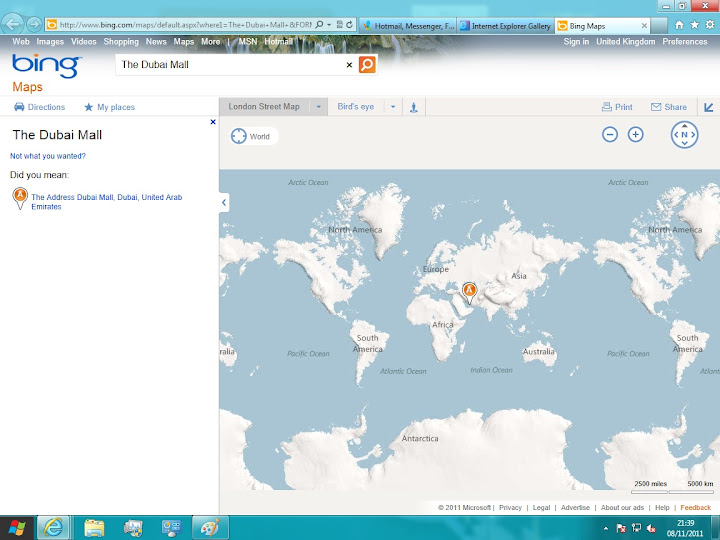The image size is (720, 540).
Task: Click the Advertise footer link
Action: 575,507
